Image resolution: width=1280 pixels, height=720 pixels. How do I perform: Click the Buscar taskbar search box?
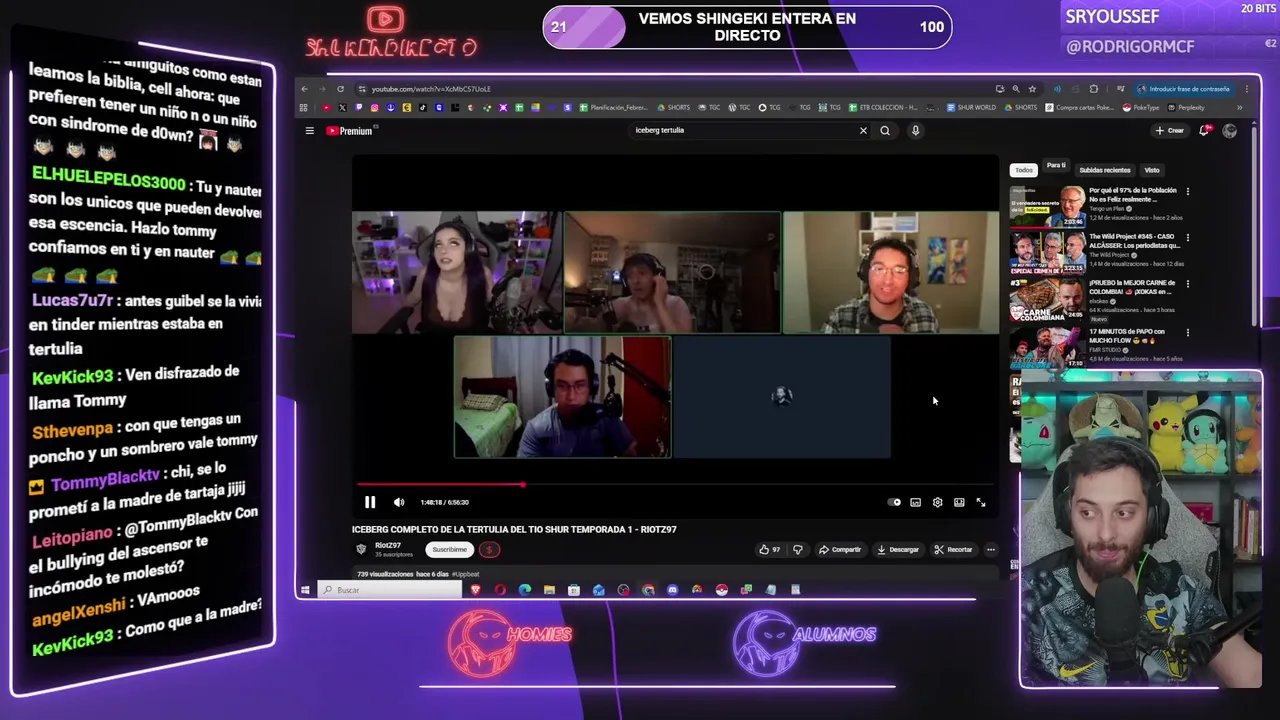pos(389,590)
